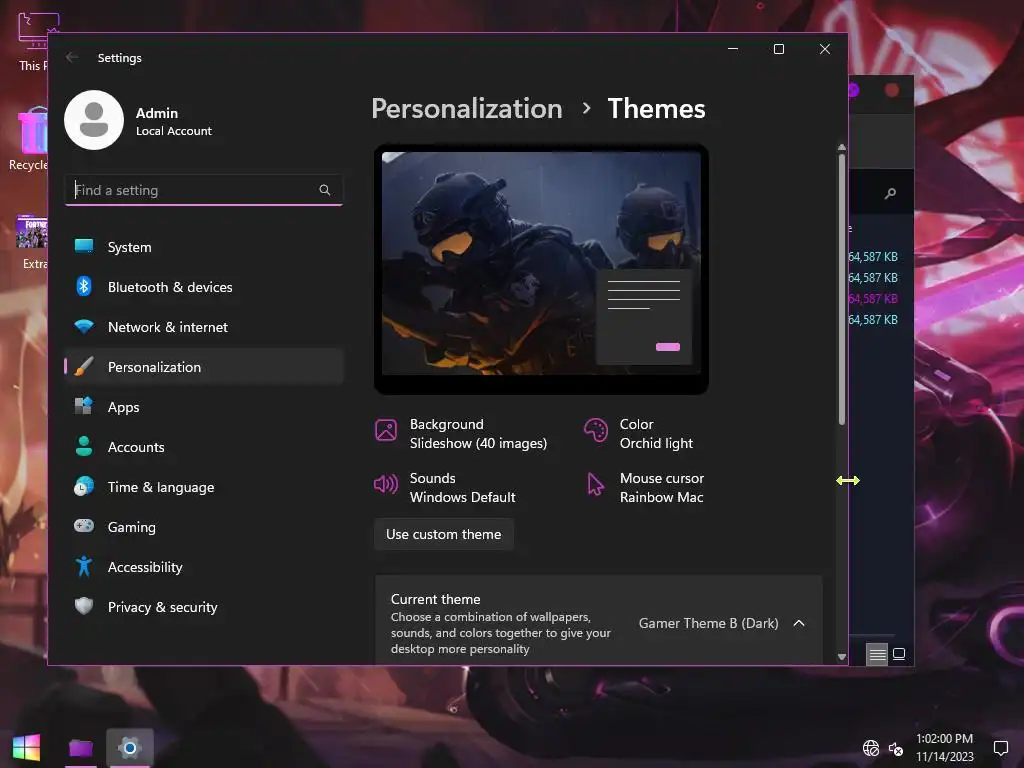
Task: Open the Gaming settings category
Action: pyautogui.click(x=204, y=527)
